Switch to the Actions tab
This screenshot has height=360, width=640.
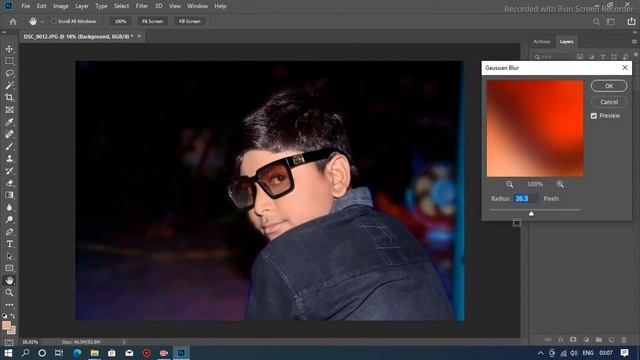click(x=542, y=42)
